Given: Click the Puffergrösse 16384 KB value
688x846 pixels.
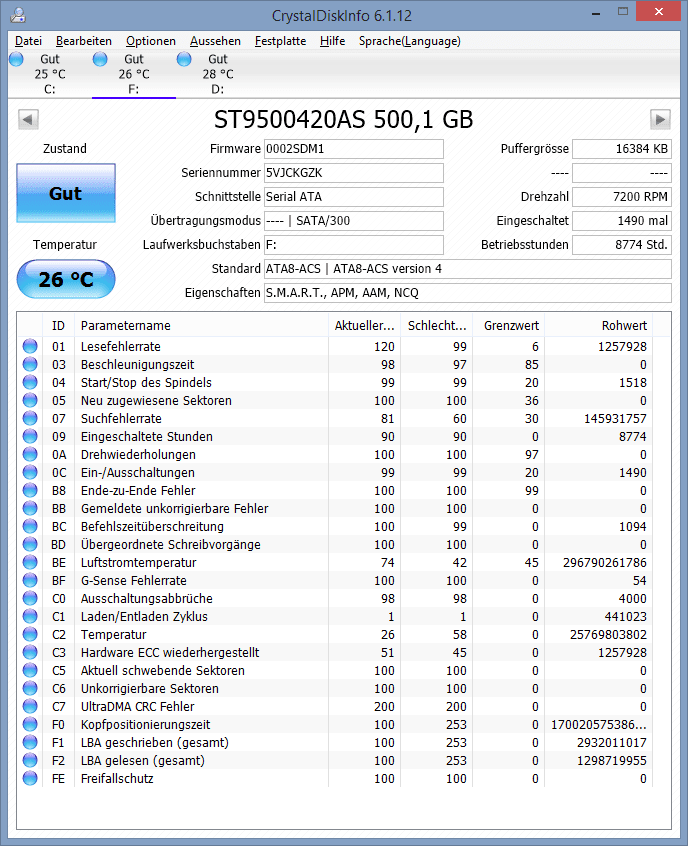Looking at the screenshot, I should pyautogui.click(x=622, y=149).
